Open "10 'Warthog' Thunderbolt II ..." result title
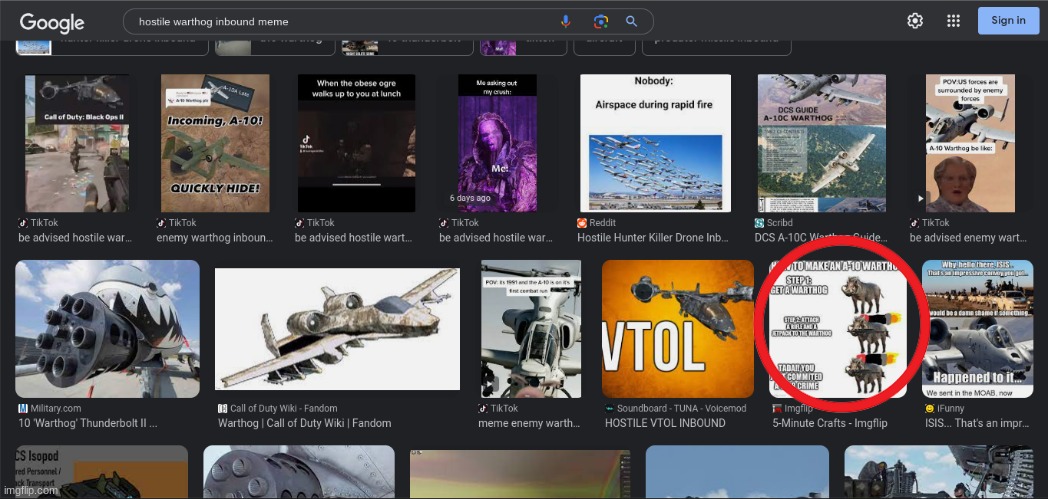This screenshot has height=499, width=1048. tap(88, 423)
